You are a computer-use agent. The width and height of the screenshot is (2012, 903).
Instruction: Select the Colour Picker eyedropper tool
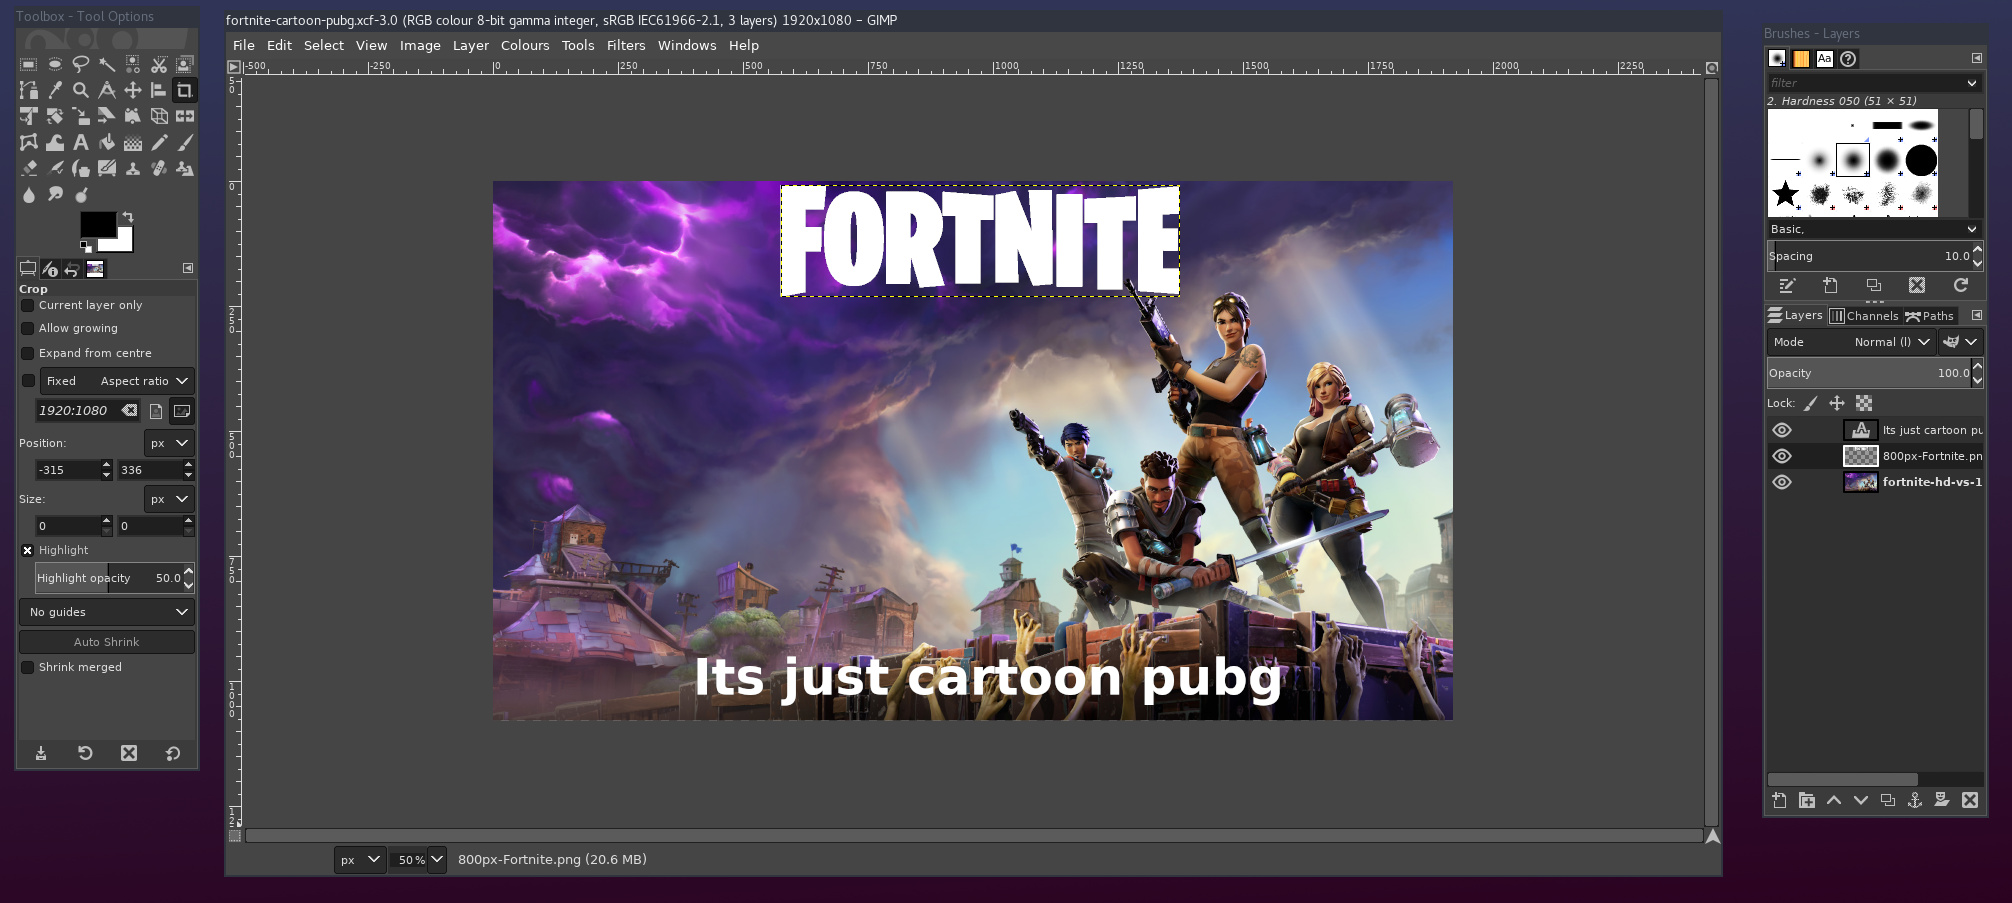(x=55, y=91)
